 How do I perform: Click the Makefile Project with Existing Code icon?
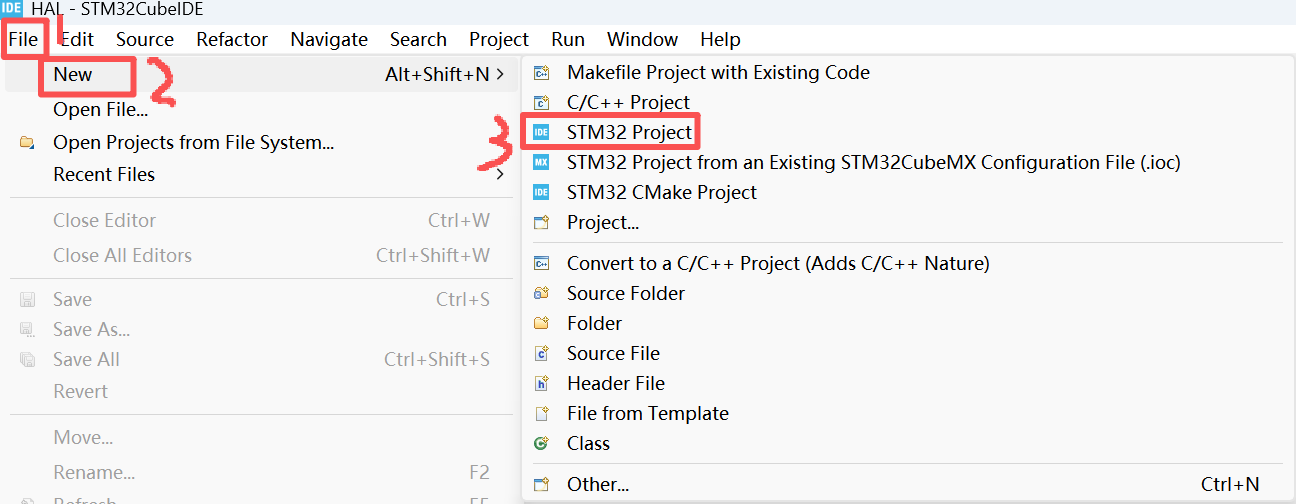click(542, 72)
